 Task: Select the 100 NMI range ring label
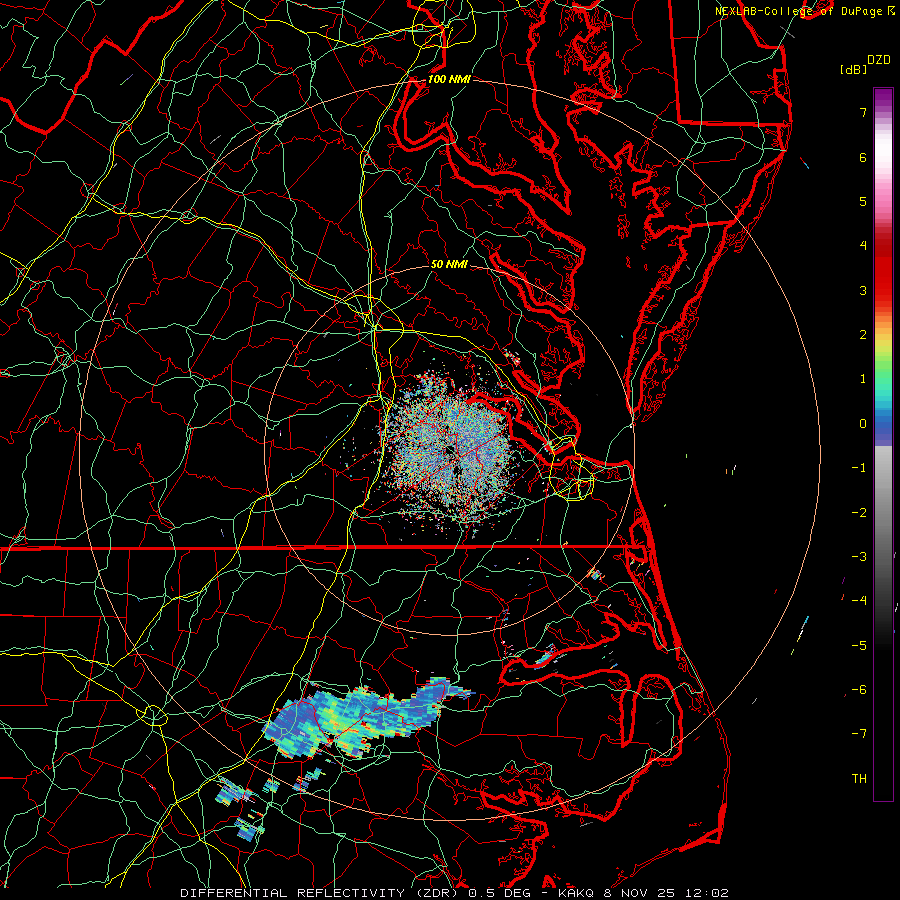click(449, 79)
